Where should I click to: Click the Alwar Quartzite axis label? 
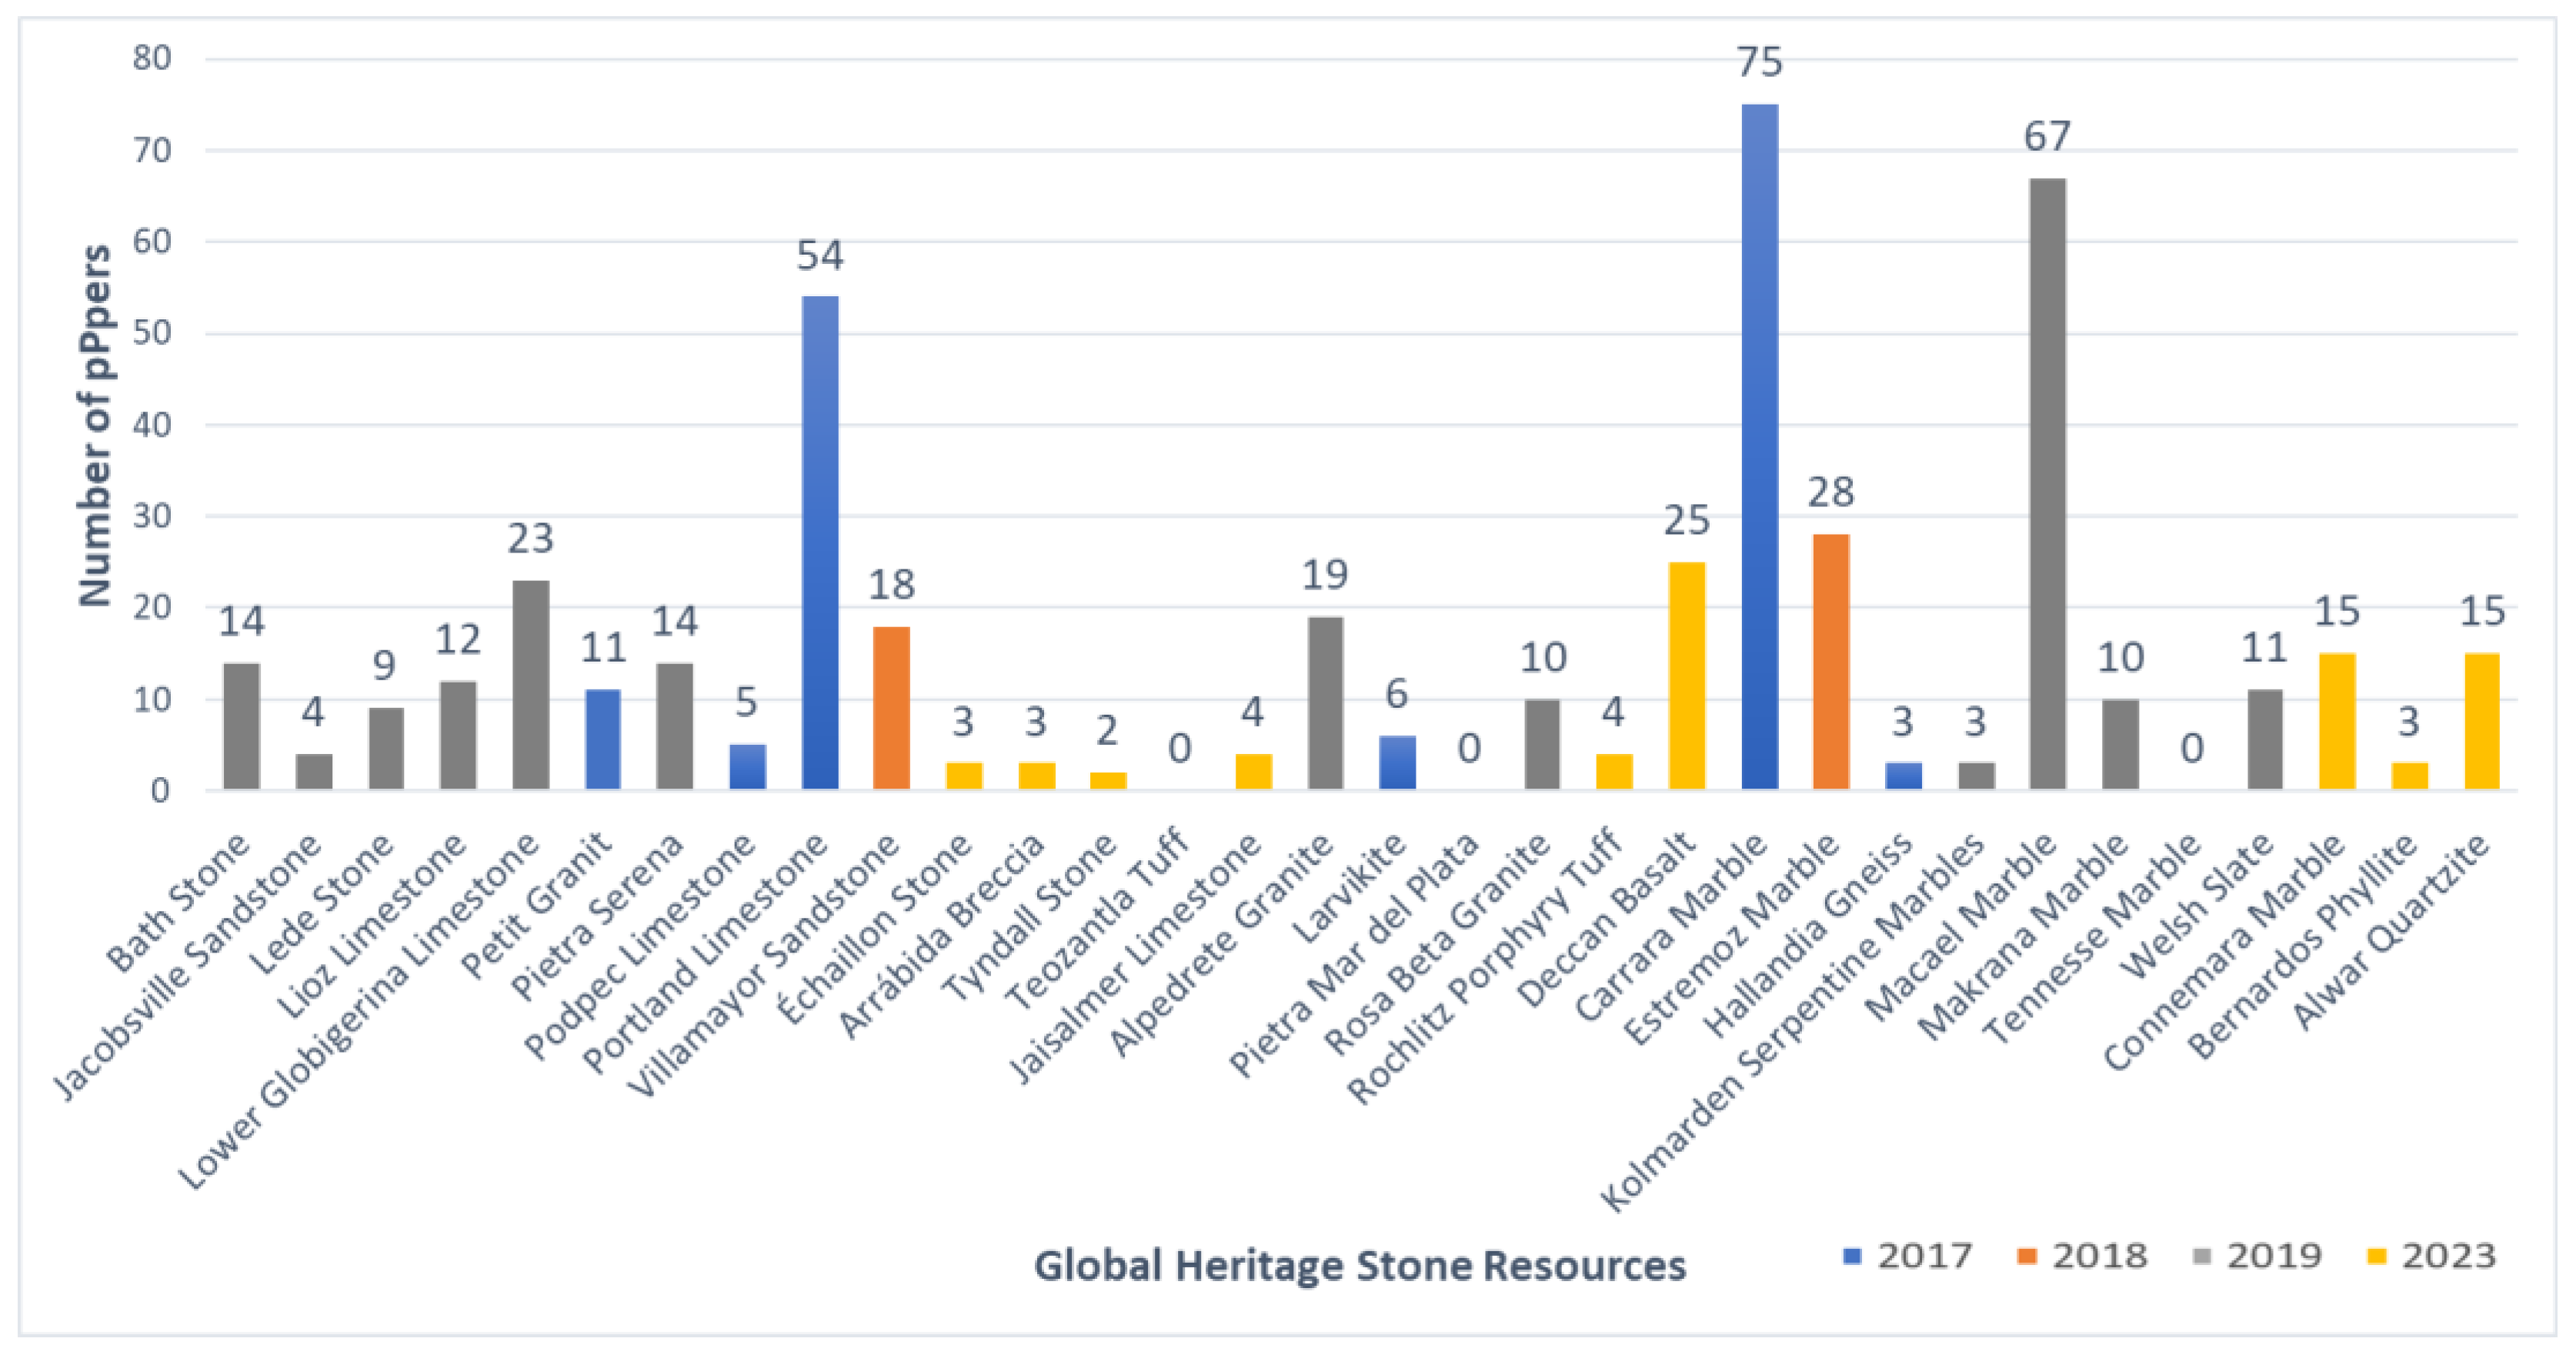click(x=2390, y=931)
